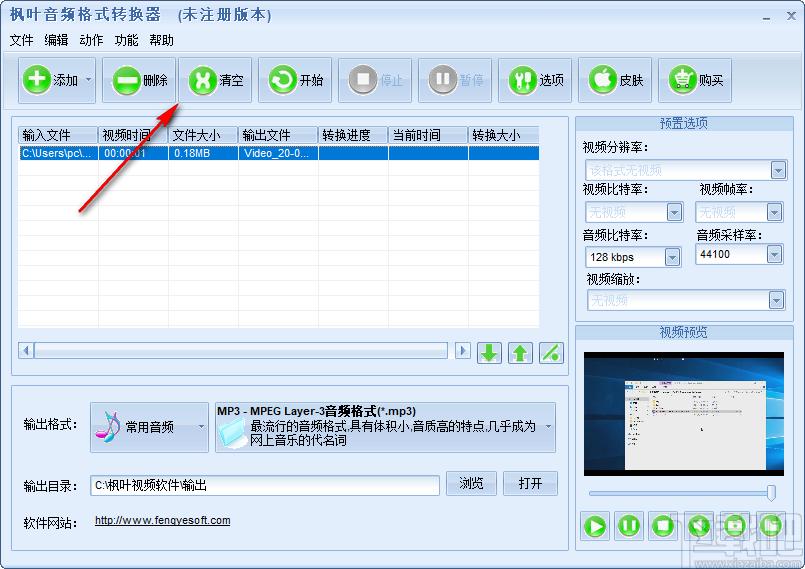Click the 打开 open folder button
Image resolution: width=805 pixels, height=569 pixels.
click(x=530, y=483)
